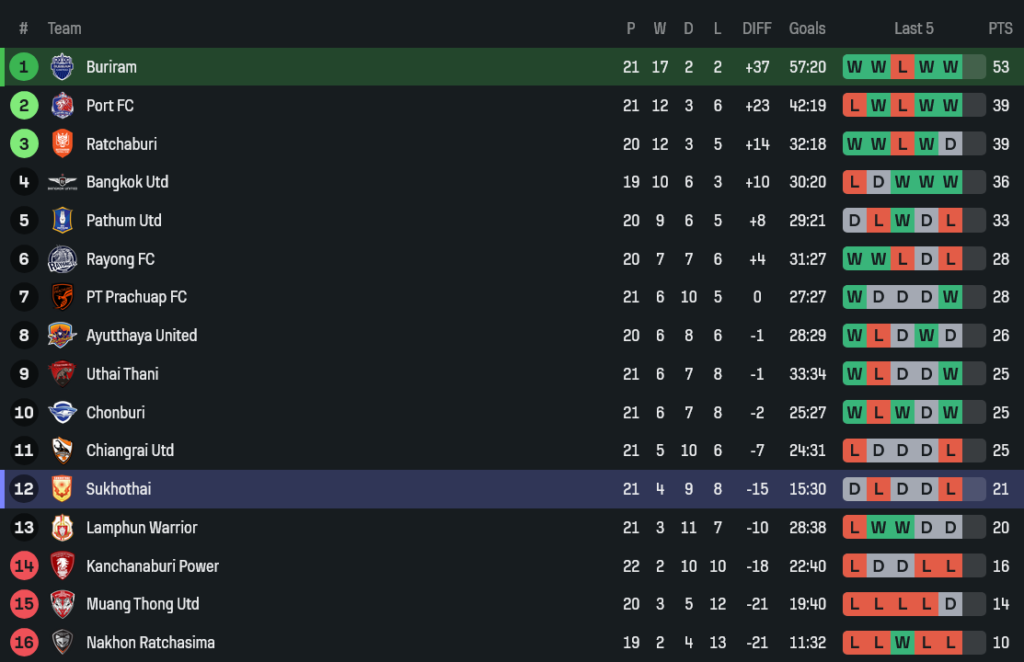Click the Chonburi shark logo icon
The width and height of the screenshot is (1024, 662).
[x=62, y=412]
